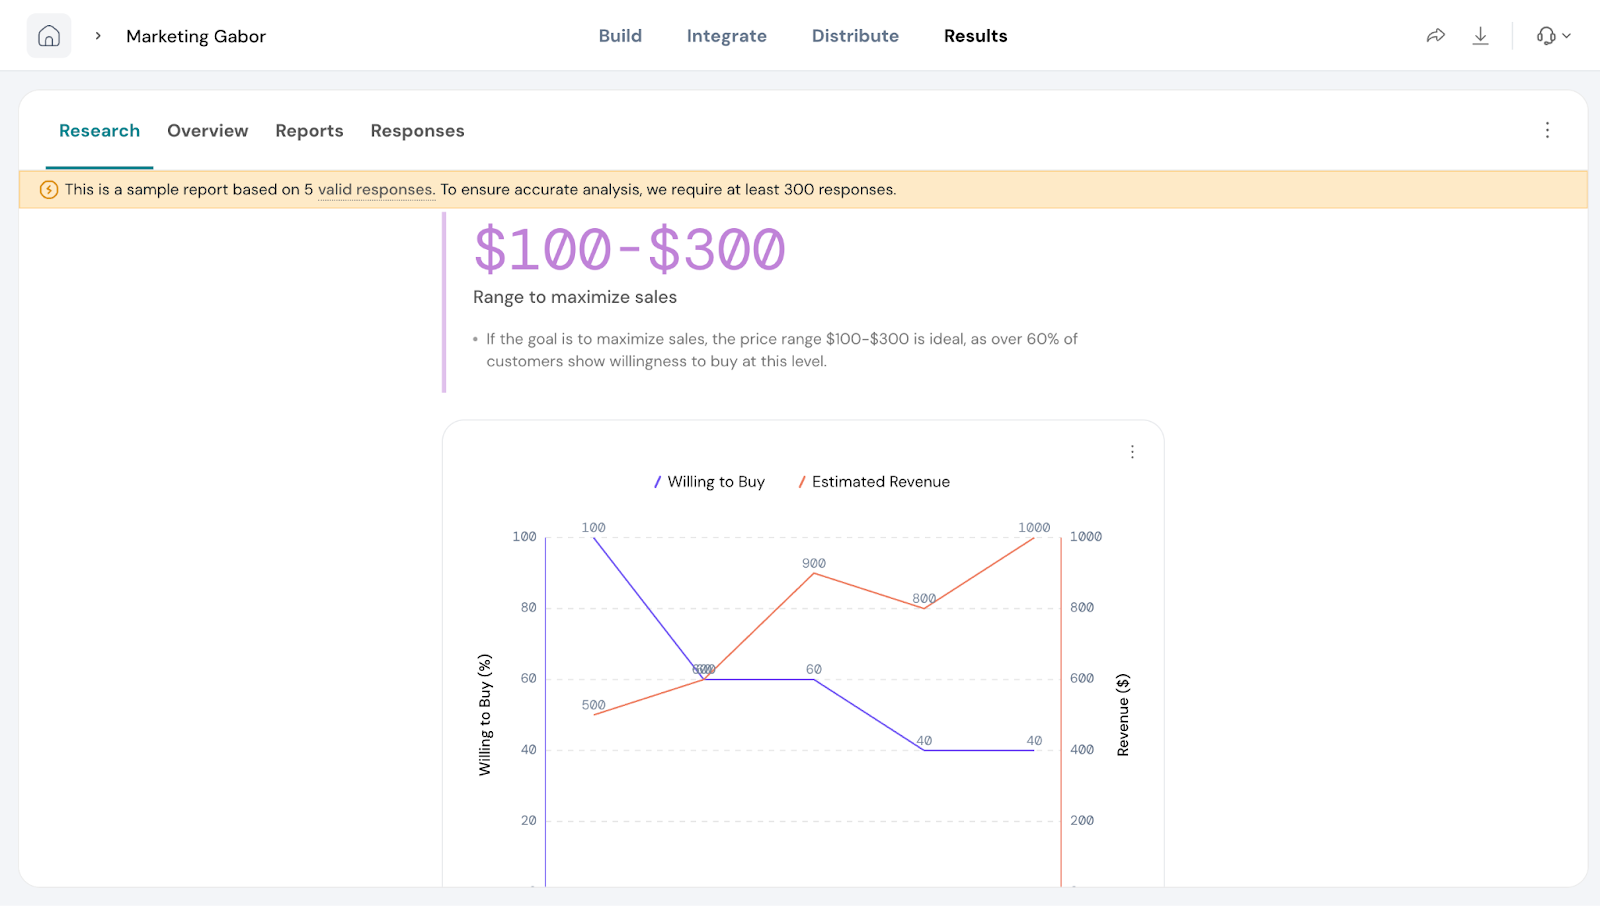This screenshot has height=906, width=1600.
Task: Click the warning icon in the banner
Action: coord(48,190)
